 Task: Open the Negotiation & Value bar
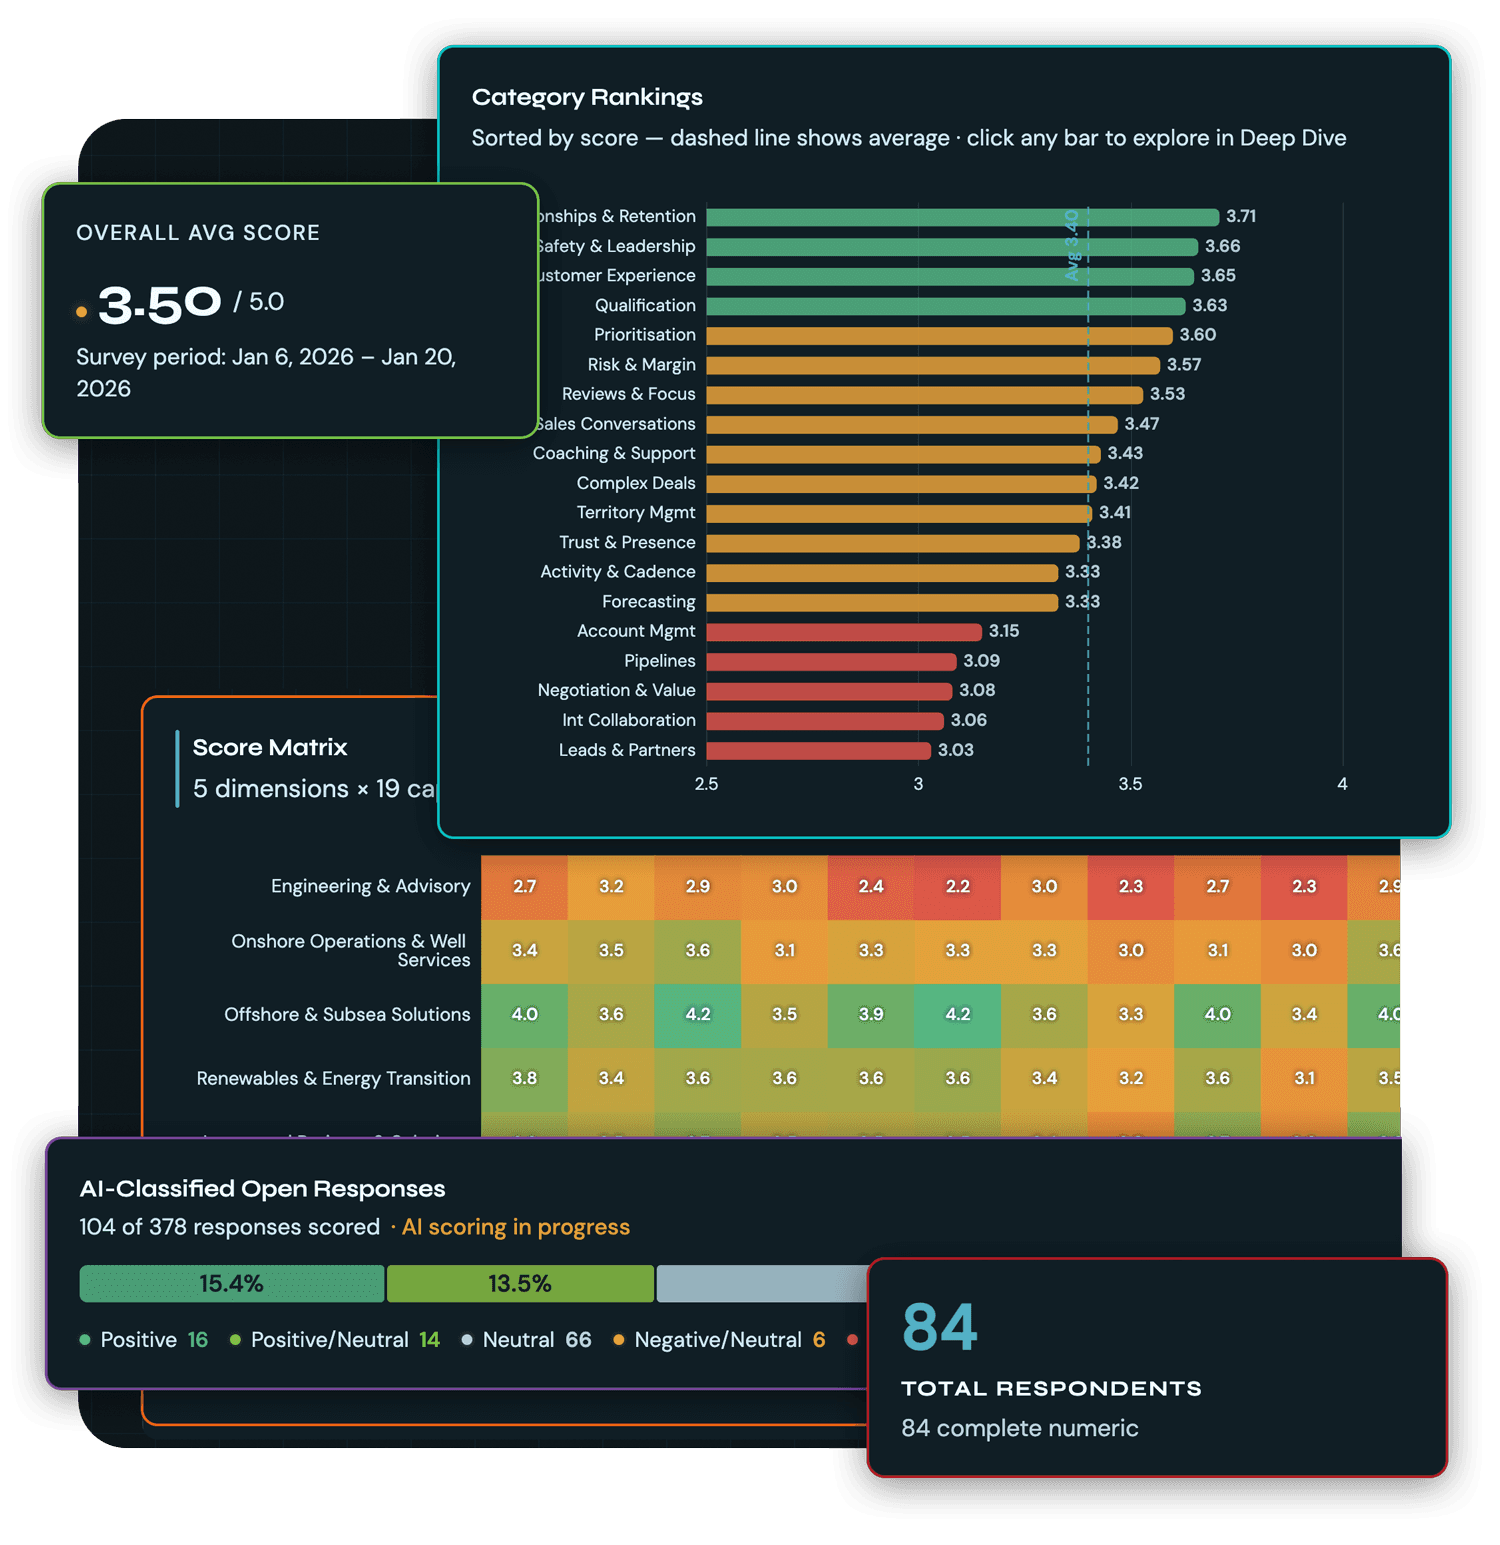[x=829, y=691]
